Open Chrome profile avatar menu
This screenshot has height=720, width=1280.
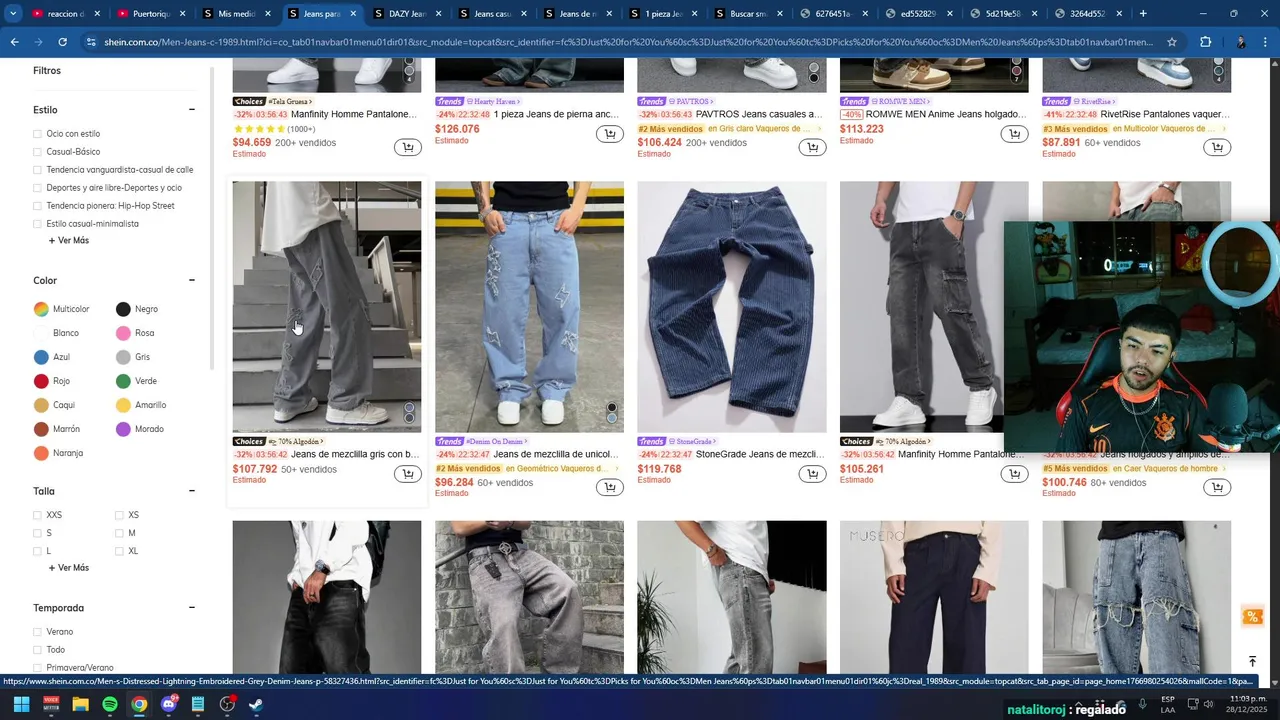click(x=1241, y=42)
